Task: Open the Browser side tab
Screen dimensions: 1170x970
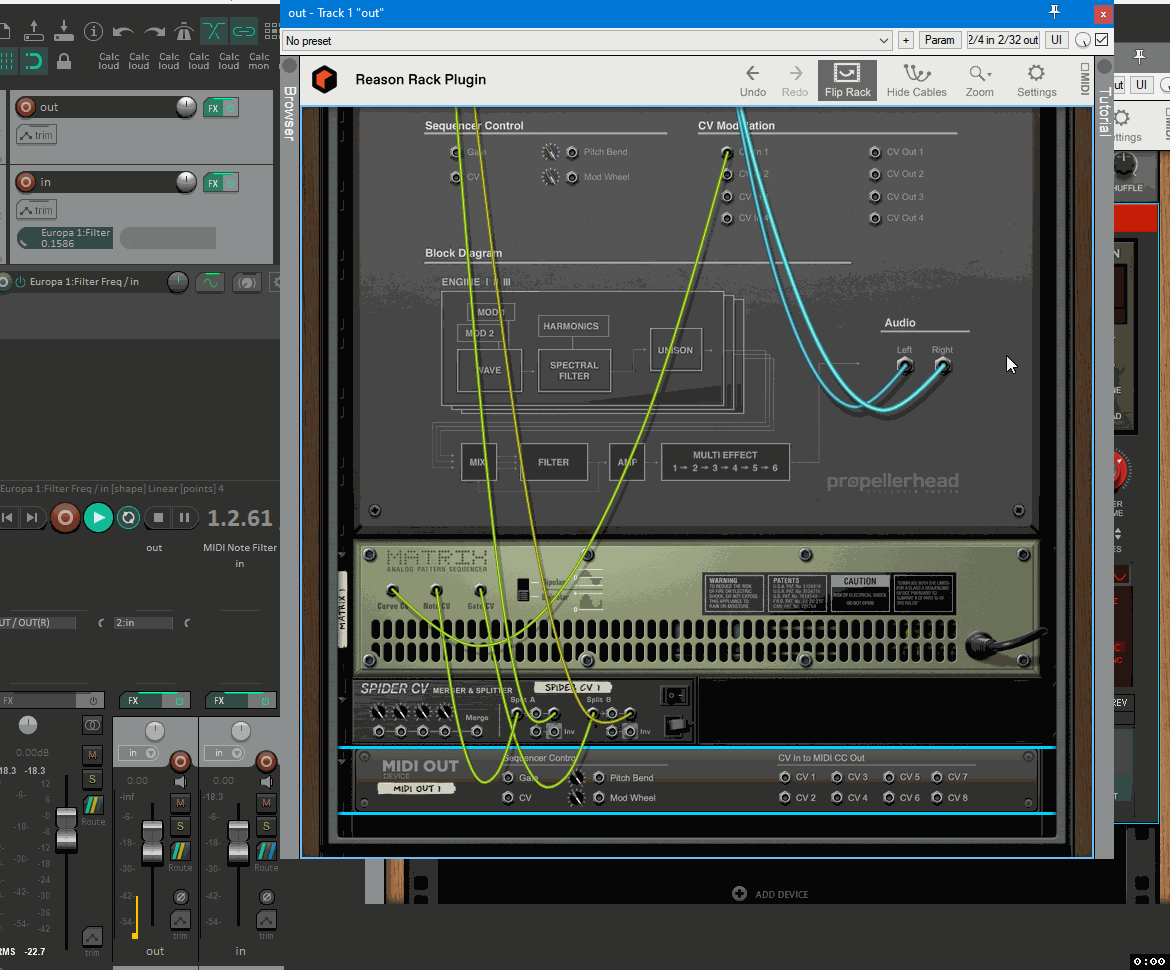Action: click(290, 113)
